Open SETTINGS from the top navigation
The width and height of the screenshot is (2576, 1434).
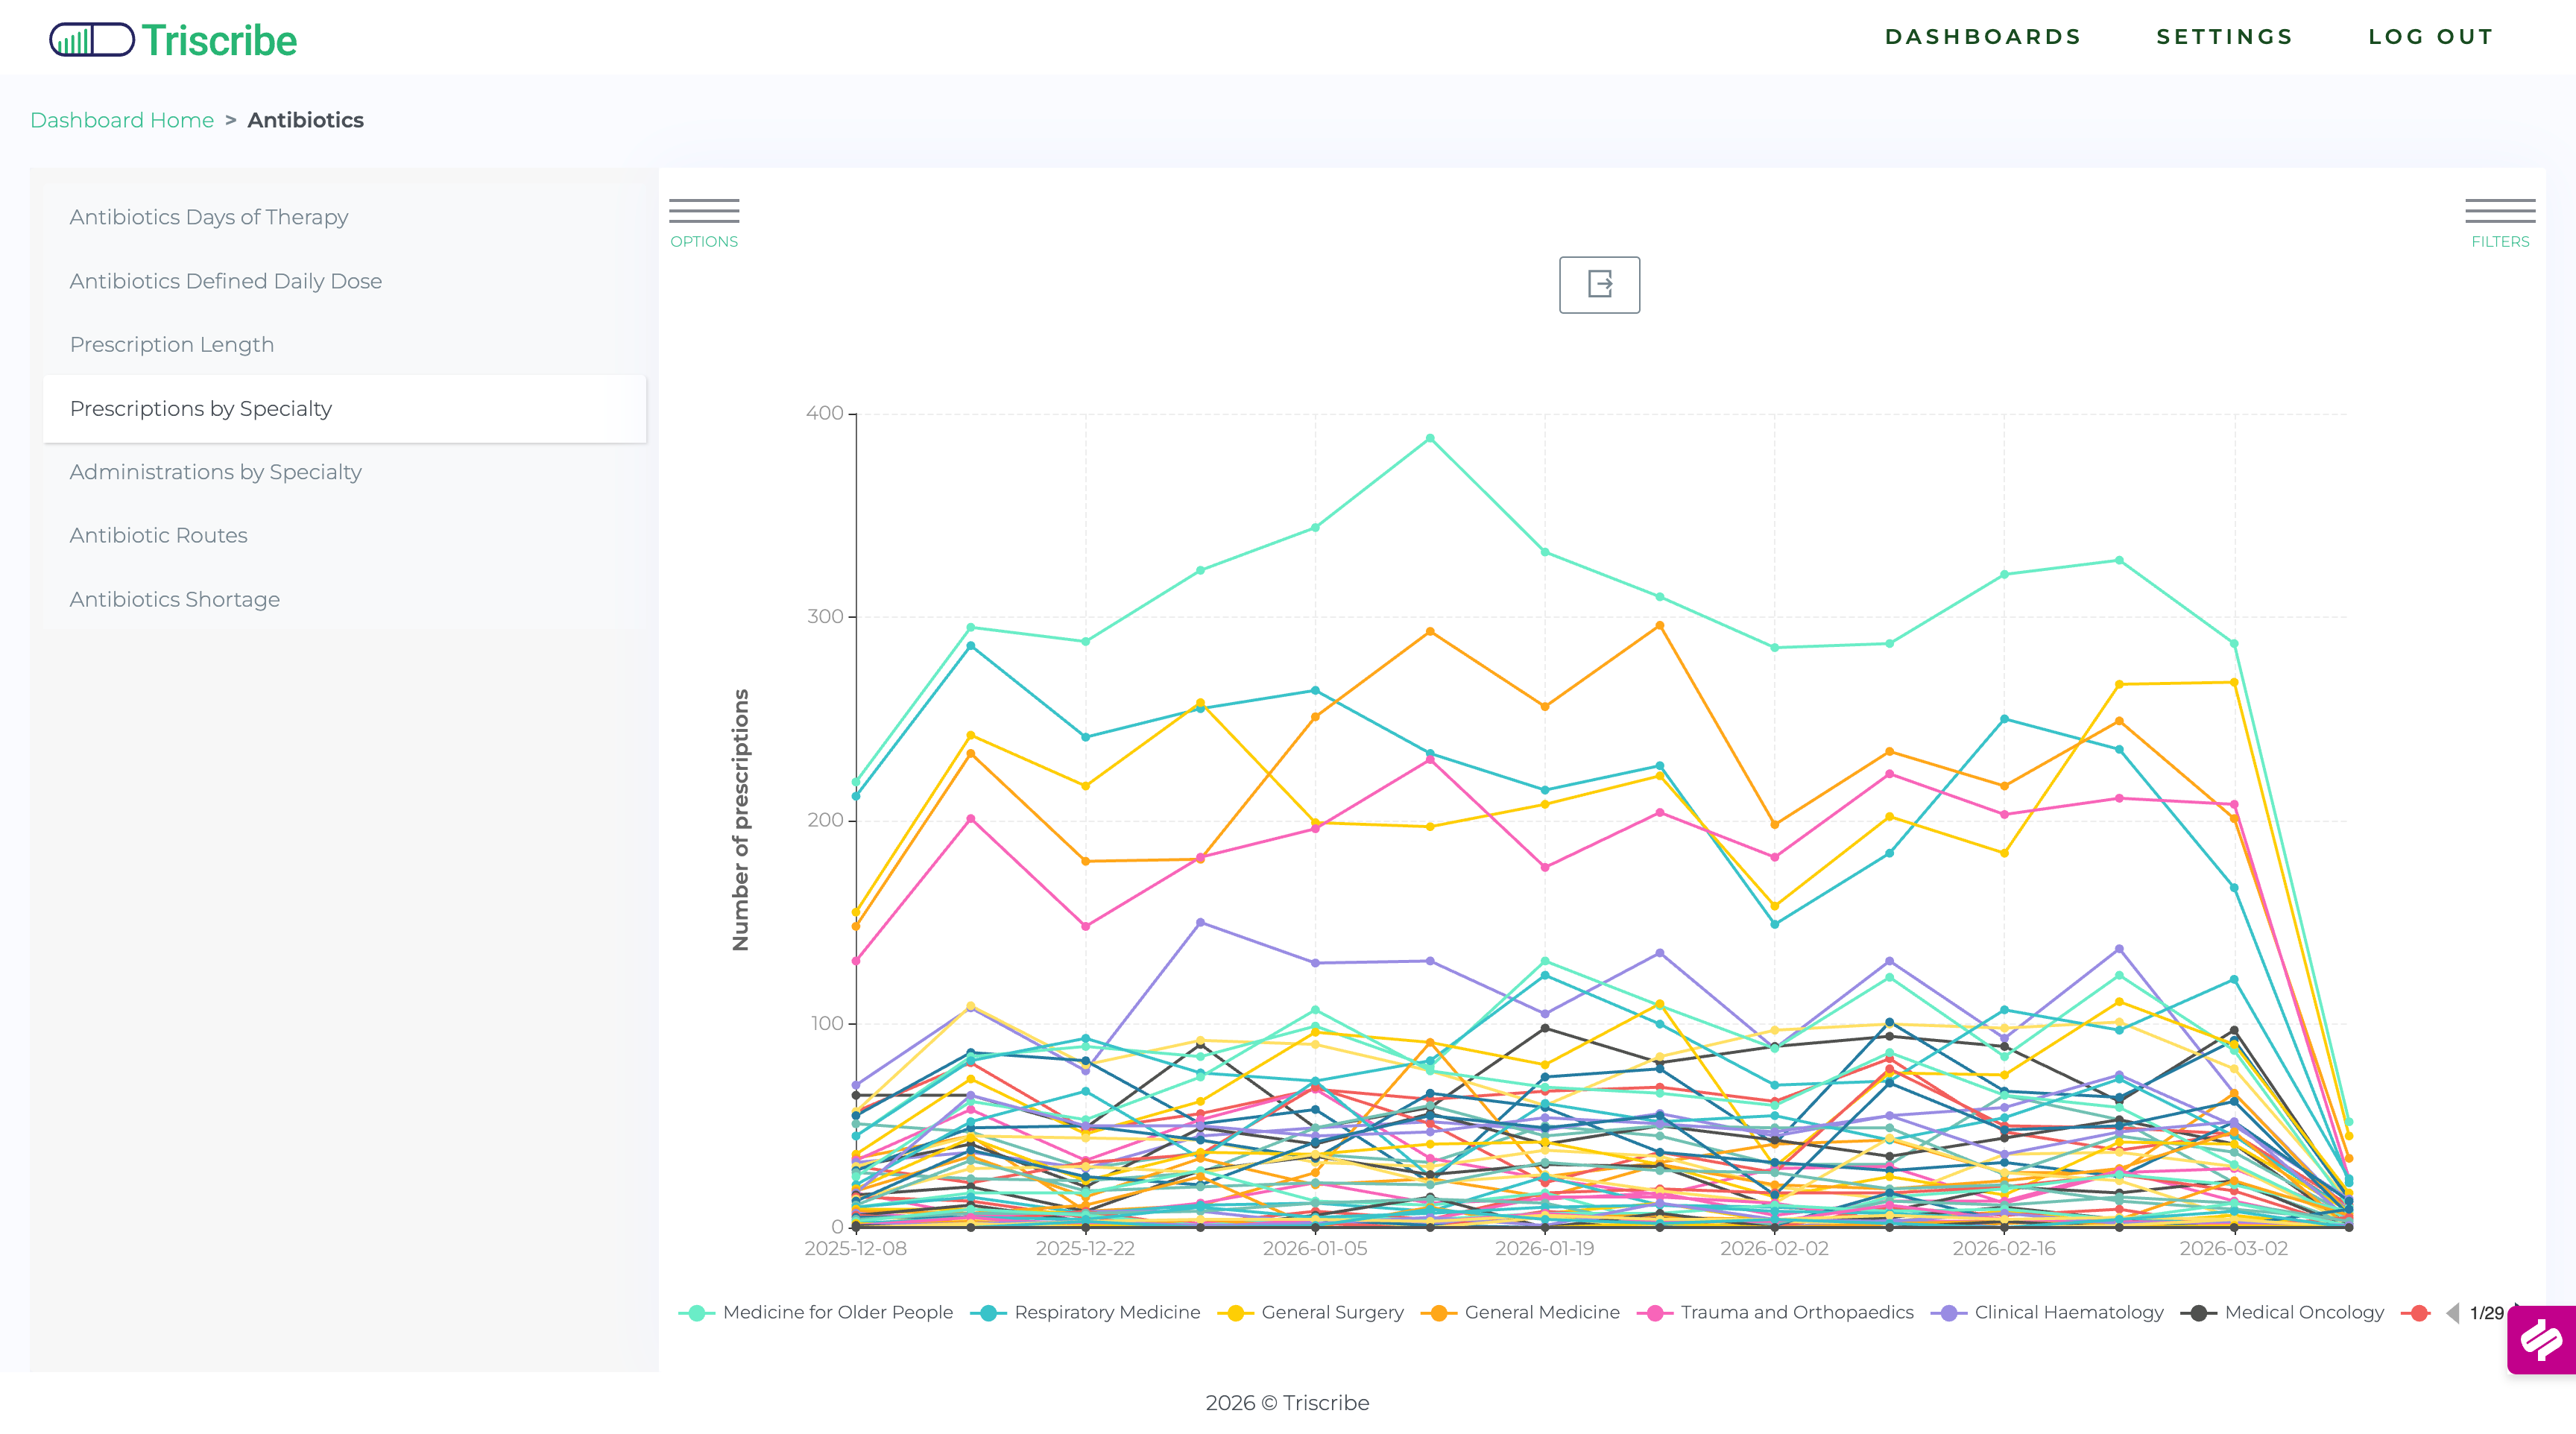2226,37
